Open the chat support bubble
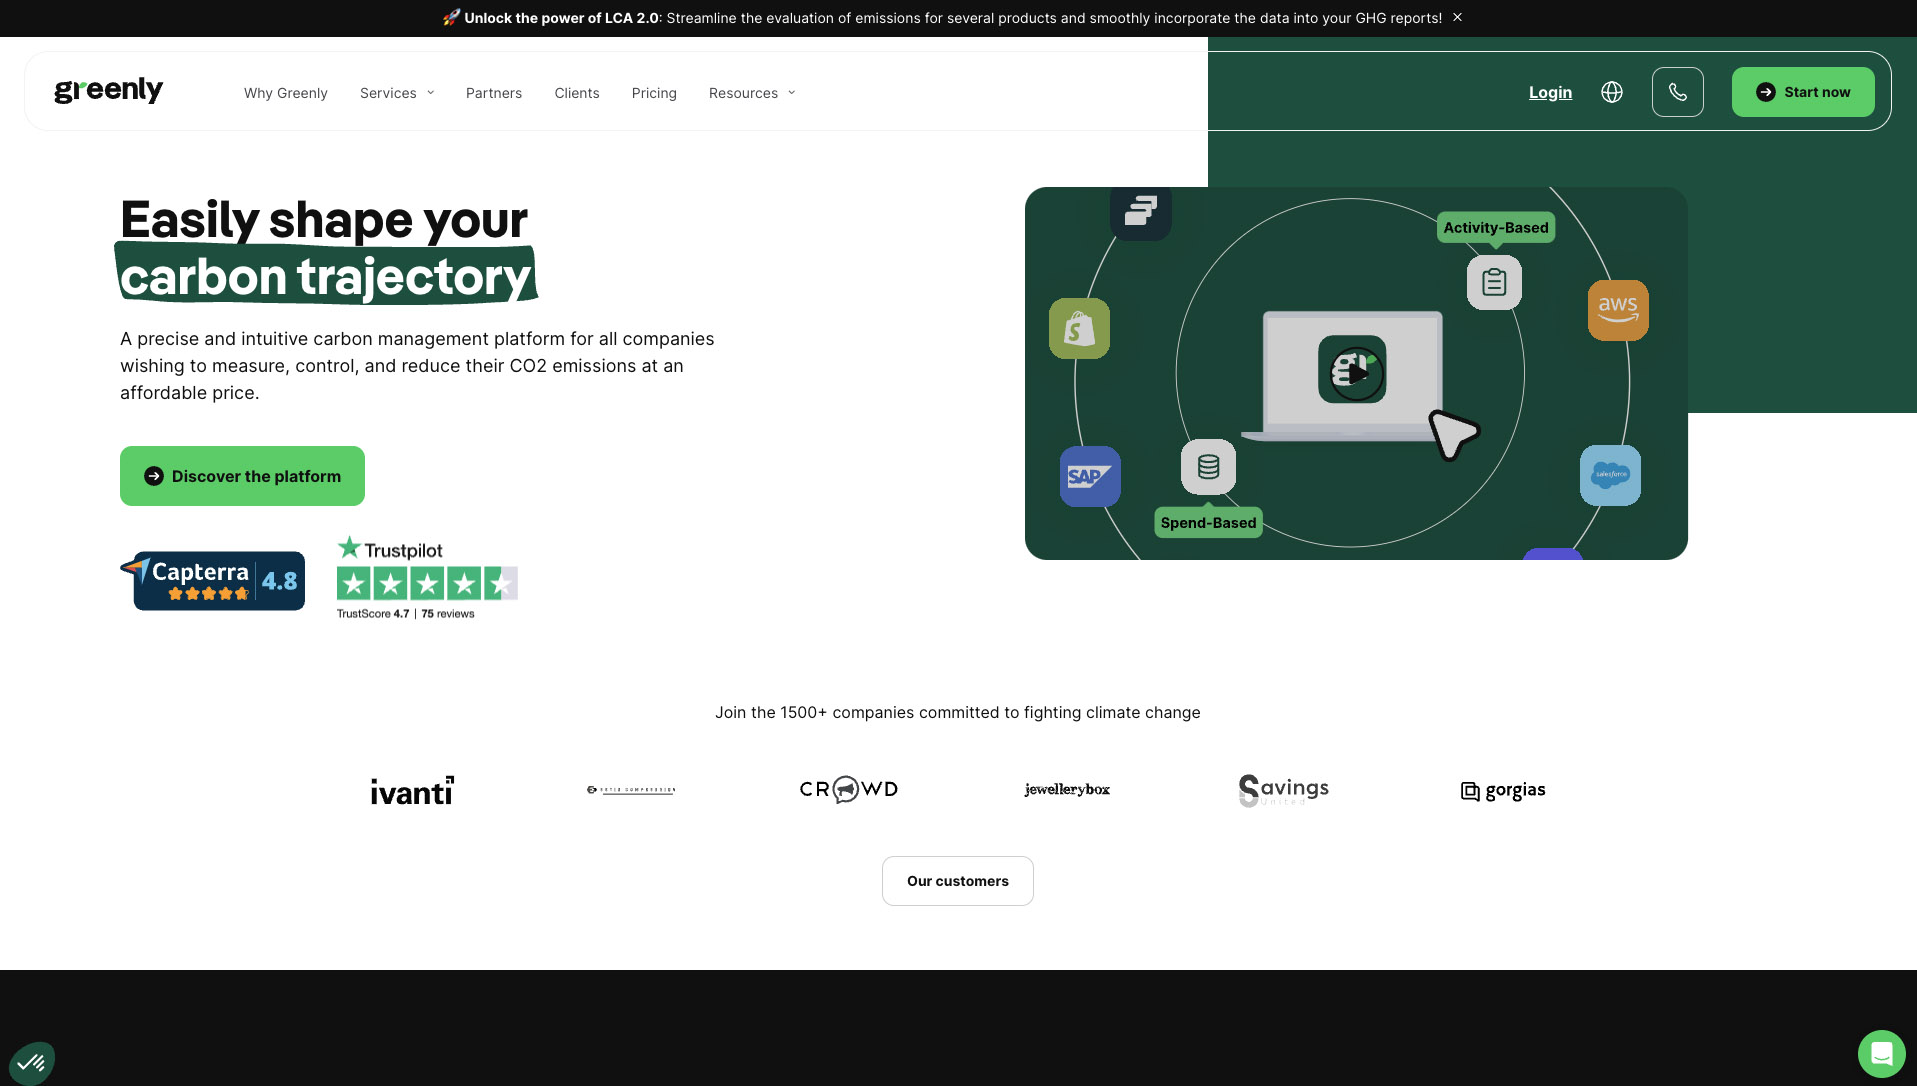1917x1086 pixels. click(1882, 1054)
